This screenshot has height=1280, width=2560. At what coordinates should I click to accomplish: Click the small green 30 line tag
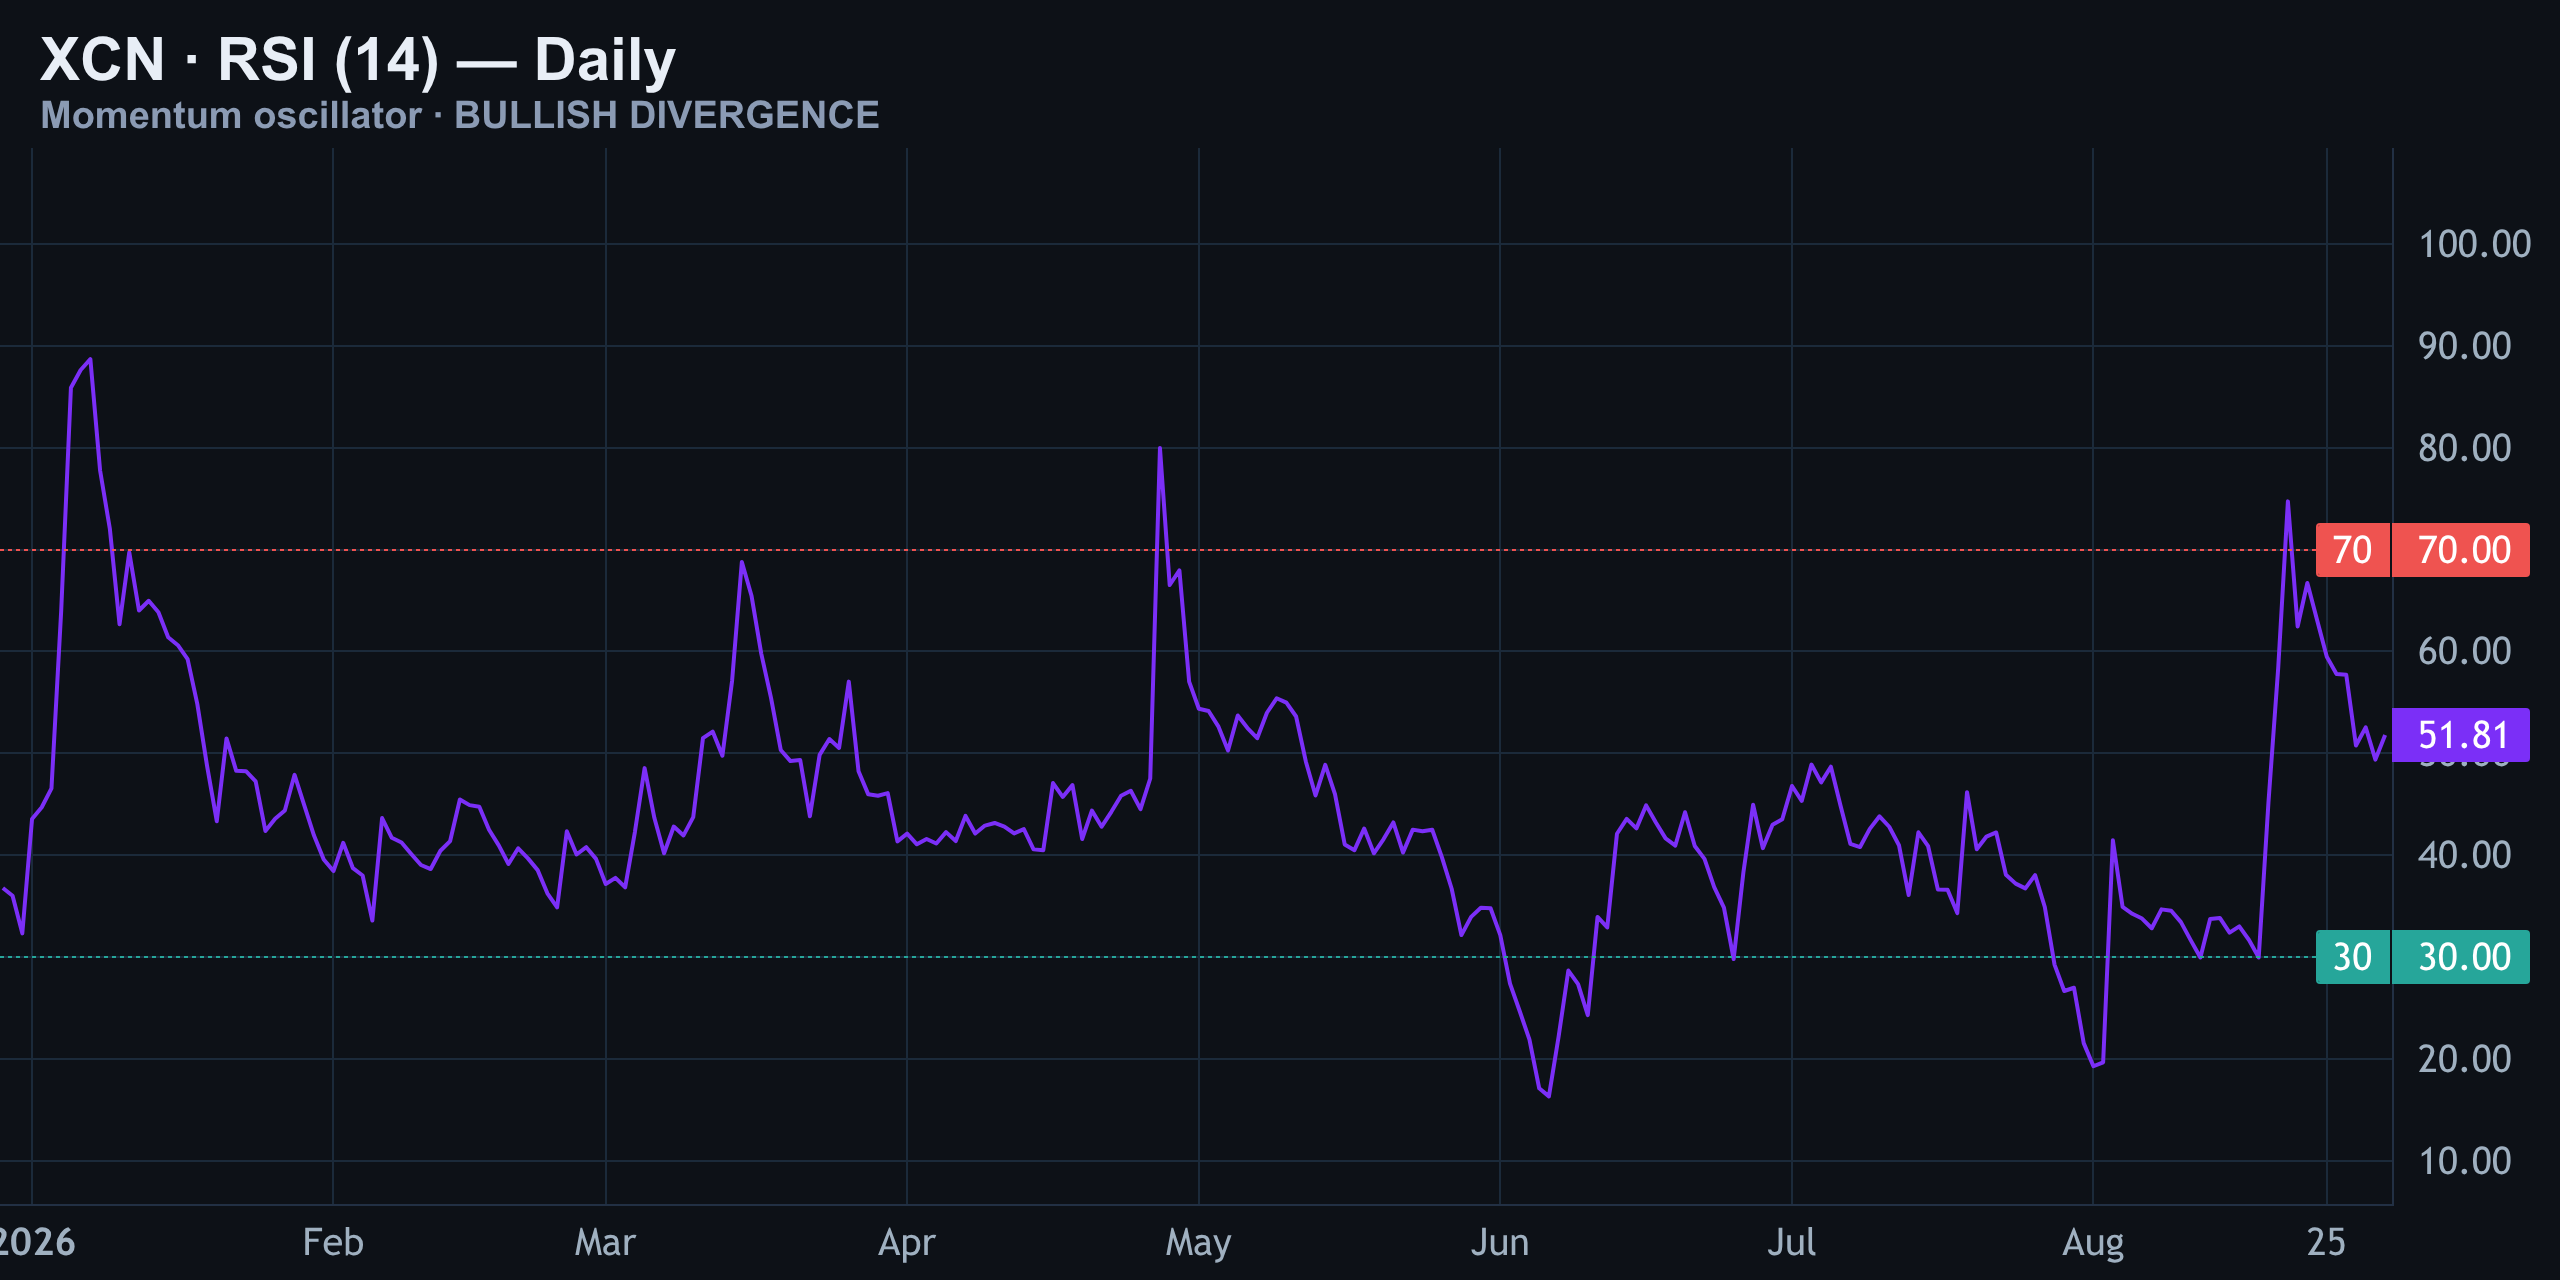(x=2352, y=957)
